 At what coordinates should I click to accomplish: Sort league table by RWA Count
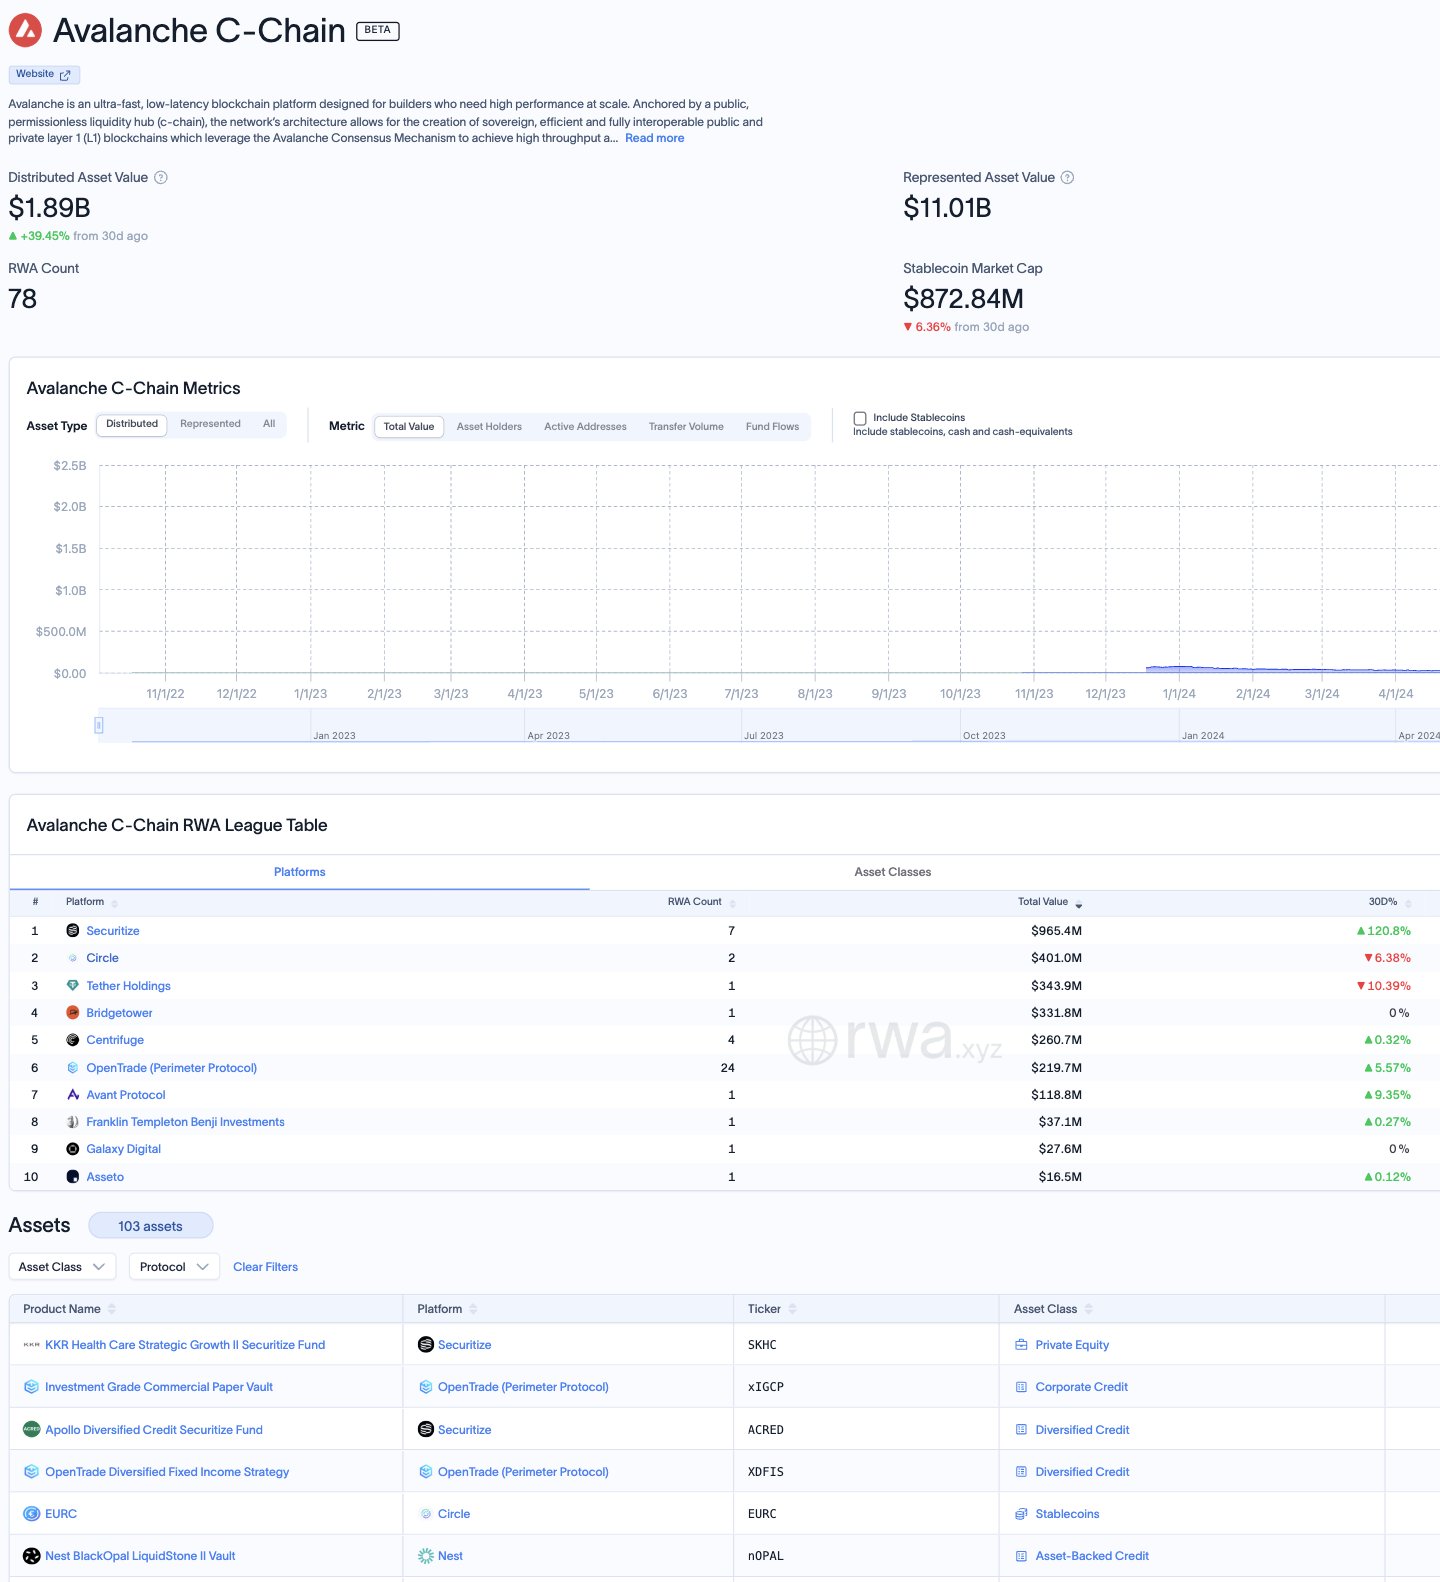701,902
